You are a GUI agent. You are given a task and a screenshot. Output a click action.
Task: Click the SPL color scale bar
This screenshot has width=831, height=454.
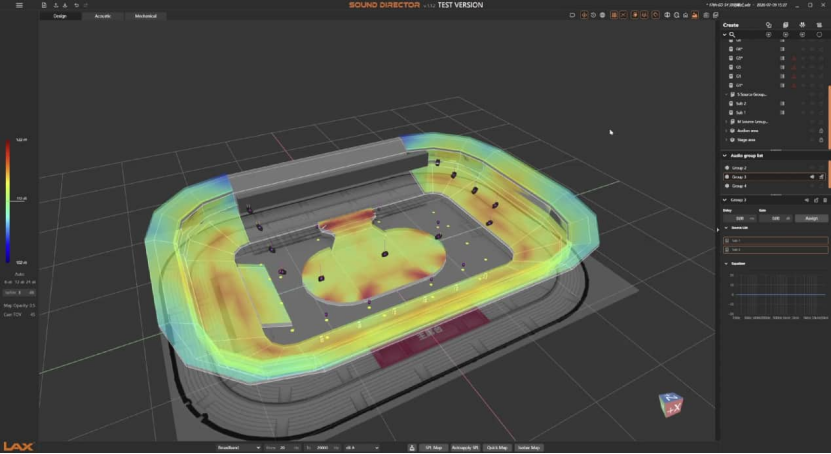[8, 201]
